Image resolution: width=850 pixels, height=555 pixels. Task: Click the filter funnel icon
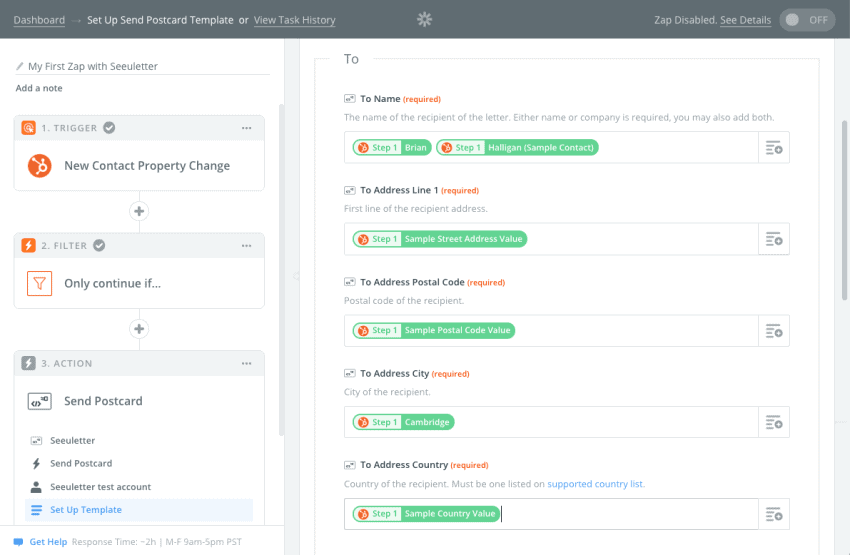coord(40,283)
